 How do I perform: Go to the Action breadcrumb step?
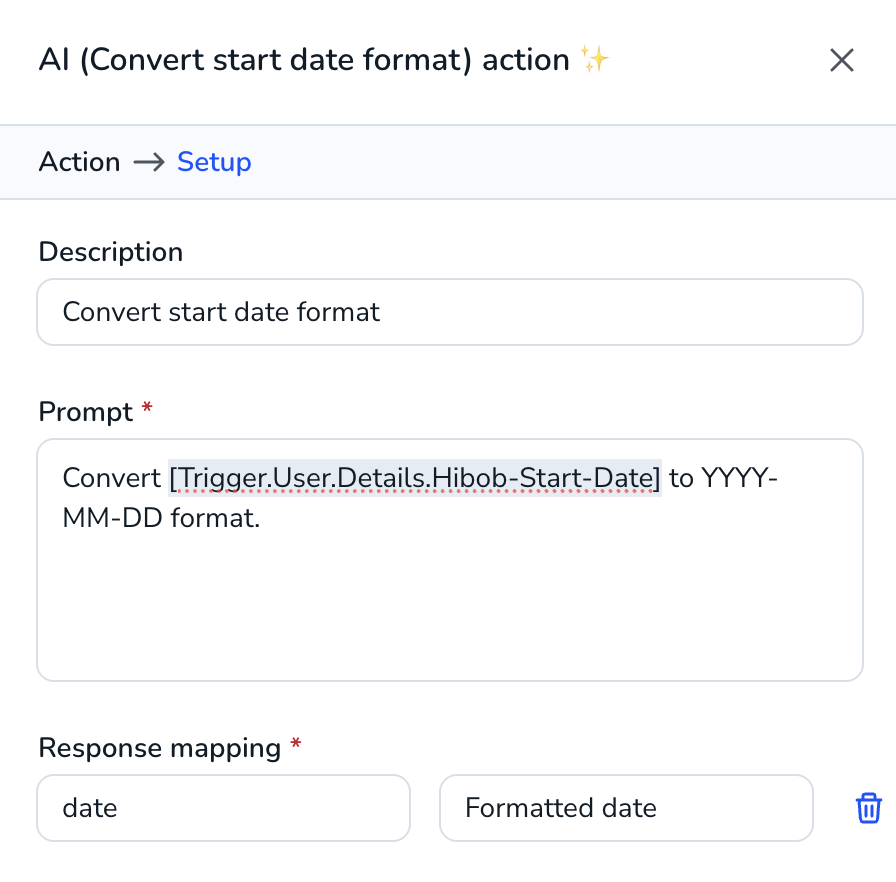point(79,162)
